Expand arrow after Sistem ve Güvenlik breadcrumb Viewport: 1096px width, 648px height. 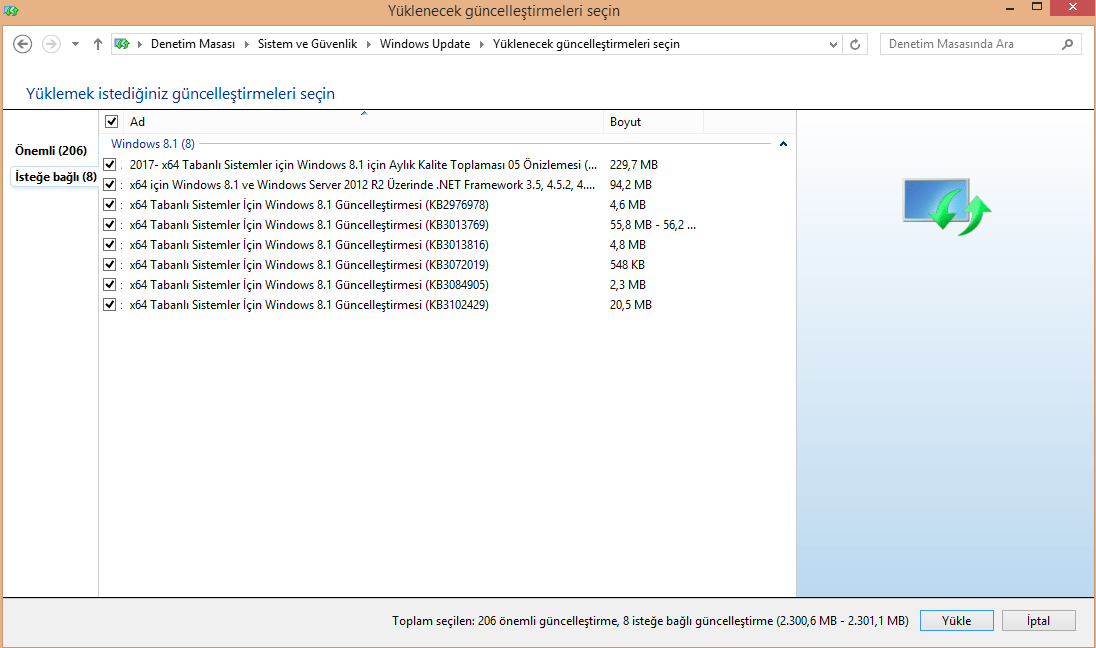click(368, 44)
